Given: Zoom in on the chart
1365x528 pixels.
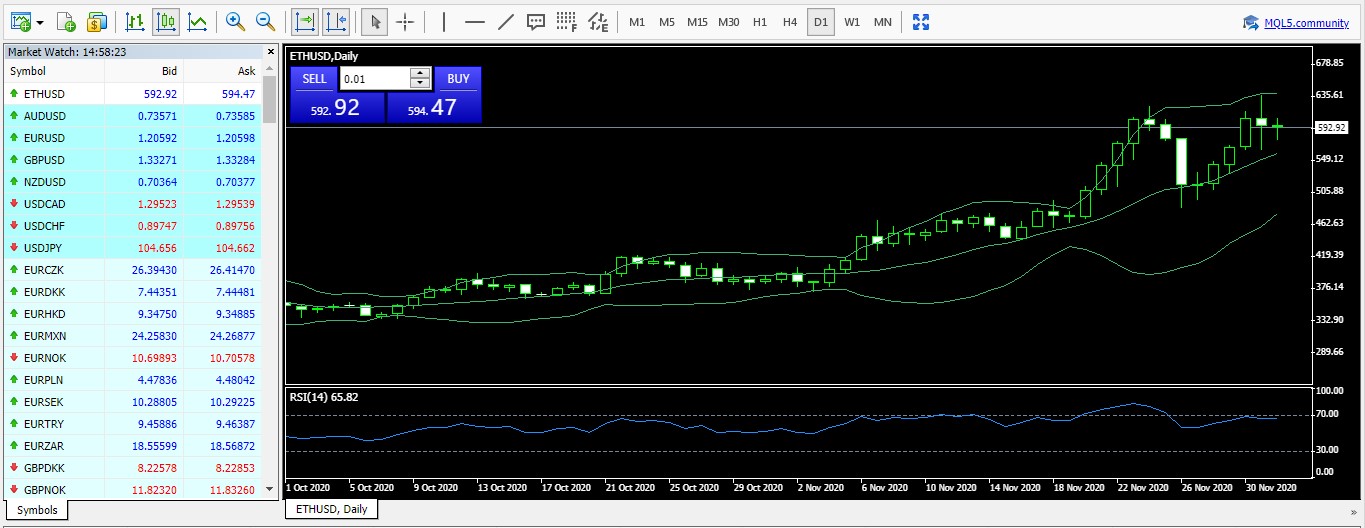Looking at the screenshot, I should click(236, 21).
